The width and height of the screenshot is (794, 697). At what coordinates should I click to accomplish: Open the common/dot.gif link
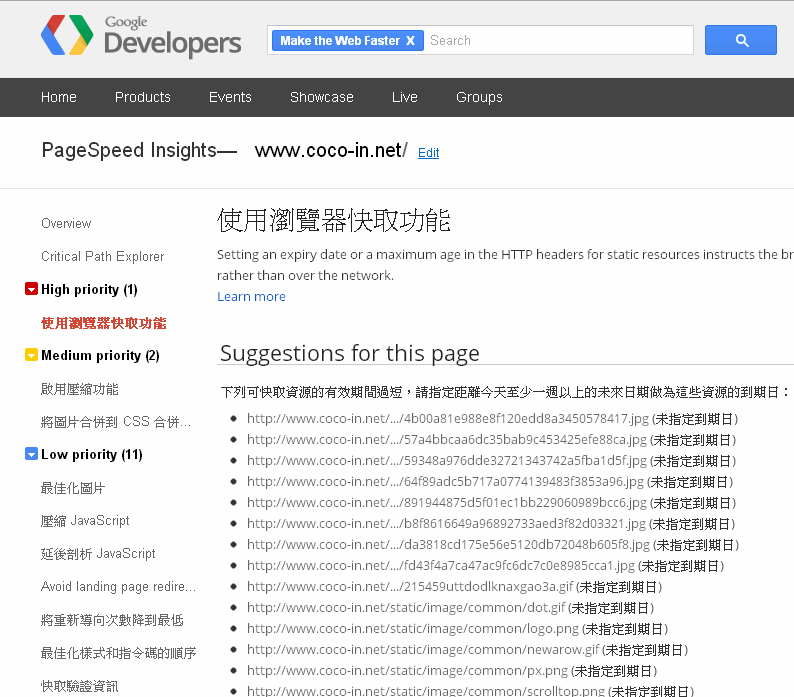tap(406, 608)
